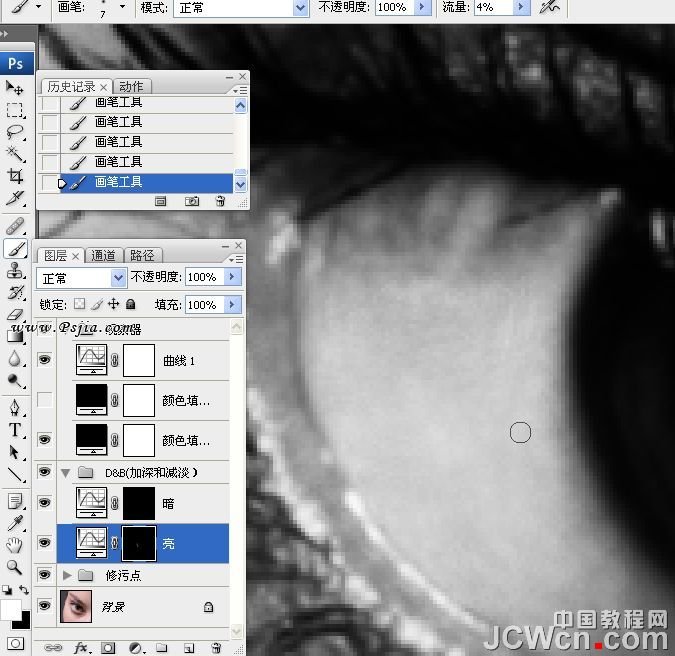Toggle Quick Mask mode
This screenshot has width=675, height=656.
(15, 644)
